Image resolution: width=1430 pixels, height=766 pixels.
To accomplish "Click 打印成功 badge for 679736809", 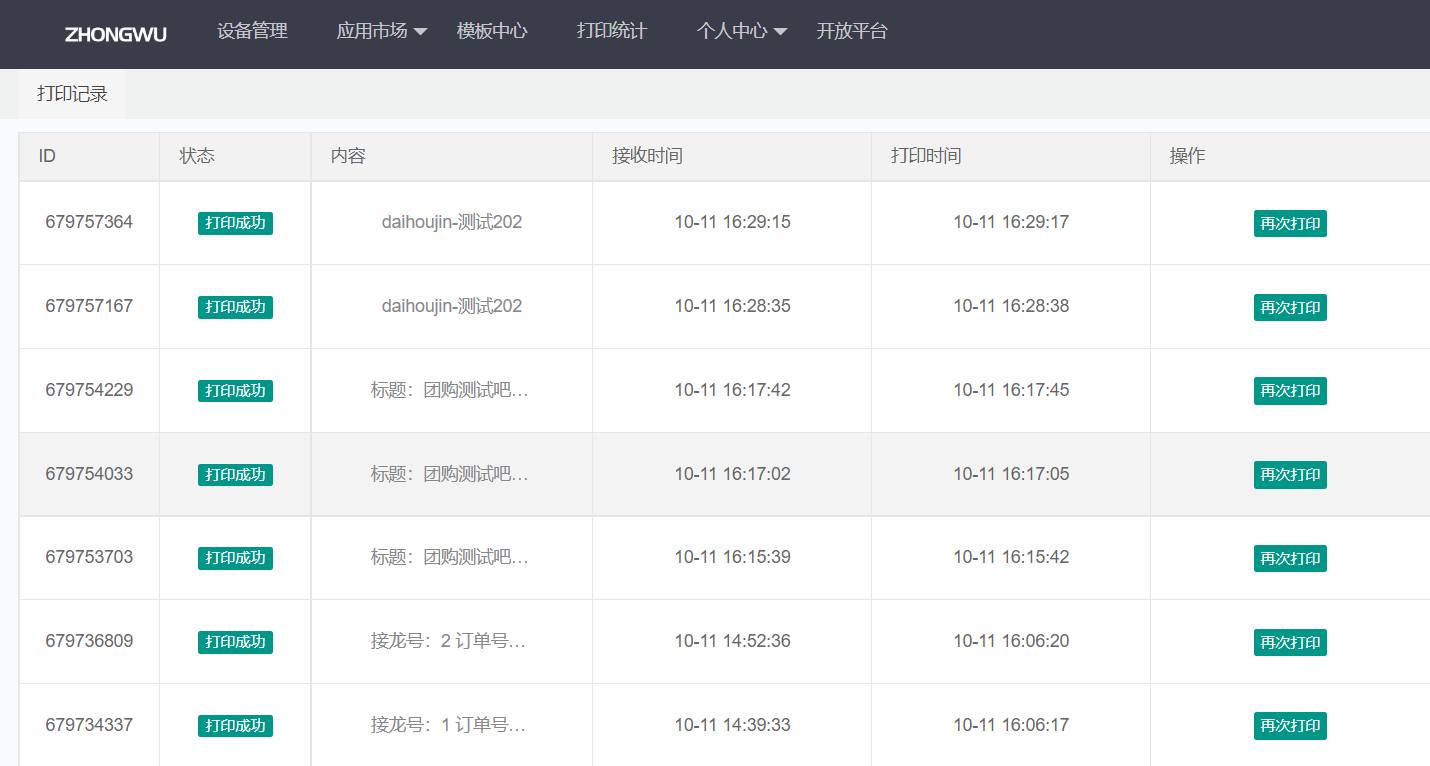I will (235, 642).
